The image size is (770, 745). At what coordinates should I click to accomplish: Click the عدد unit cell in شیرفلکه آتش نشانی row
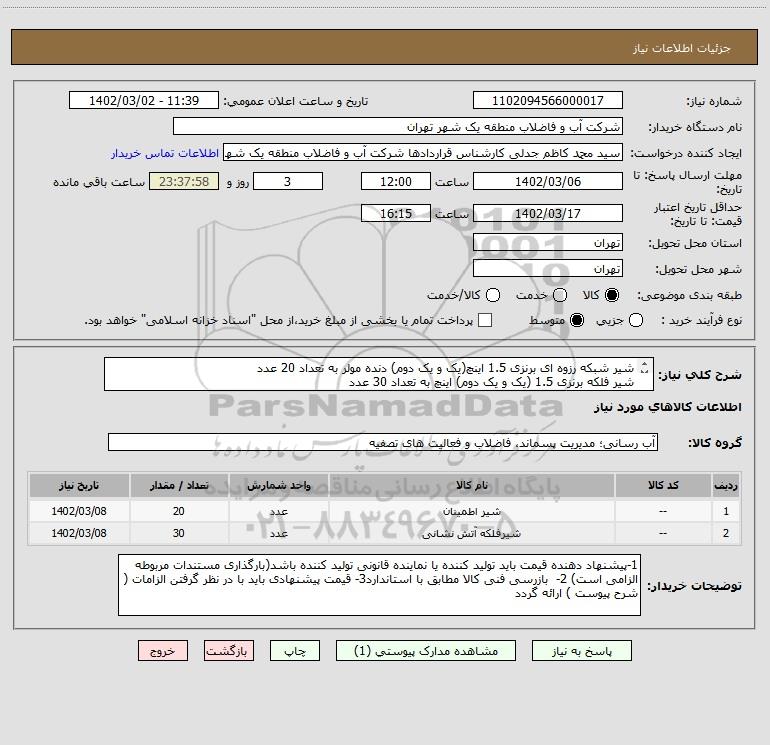click(278, 533)
